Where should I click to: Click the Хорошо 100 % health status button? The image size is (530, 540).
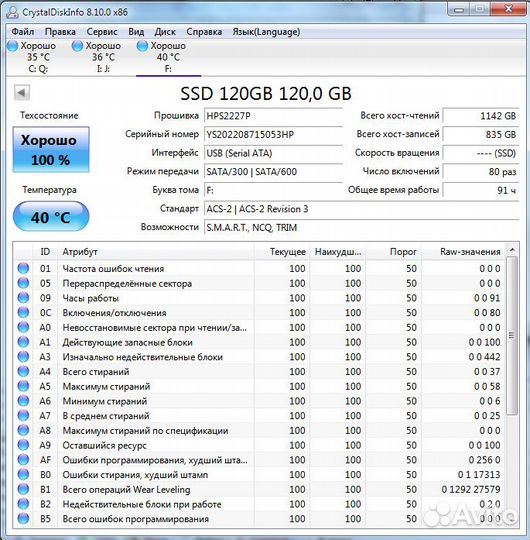click(51, 149)
